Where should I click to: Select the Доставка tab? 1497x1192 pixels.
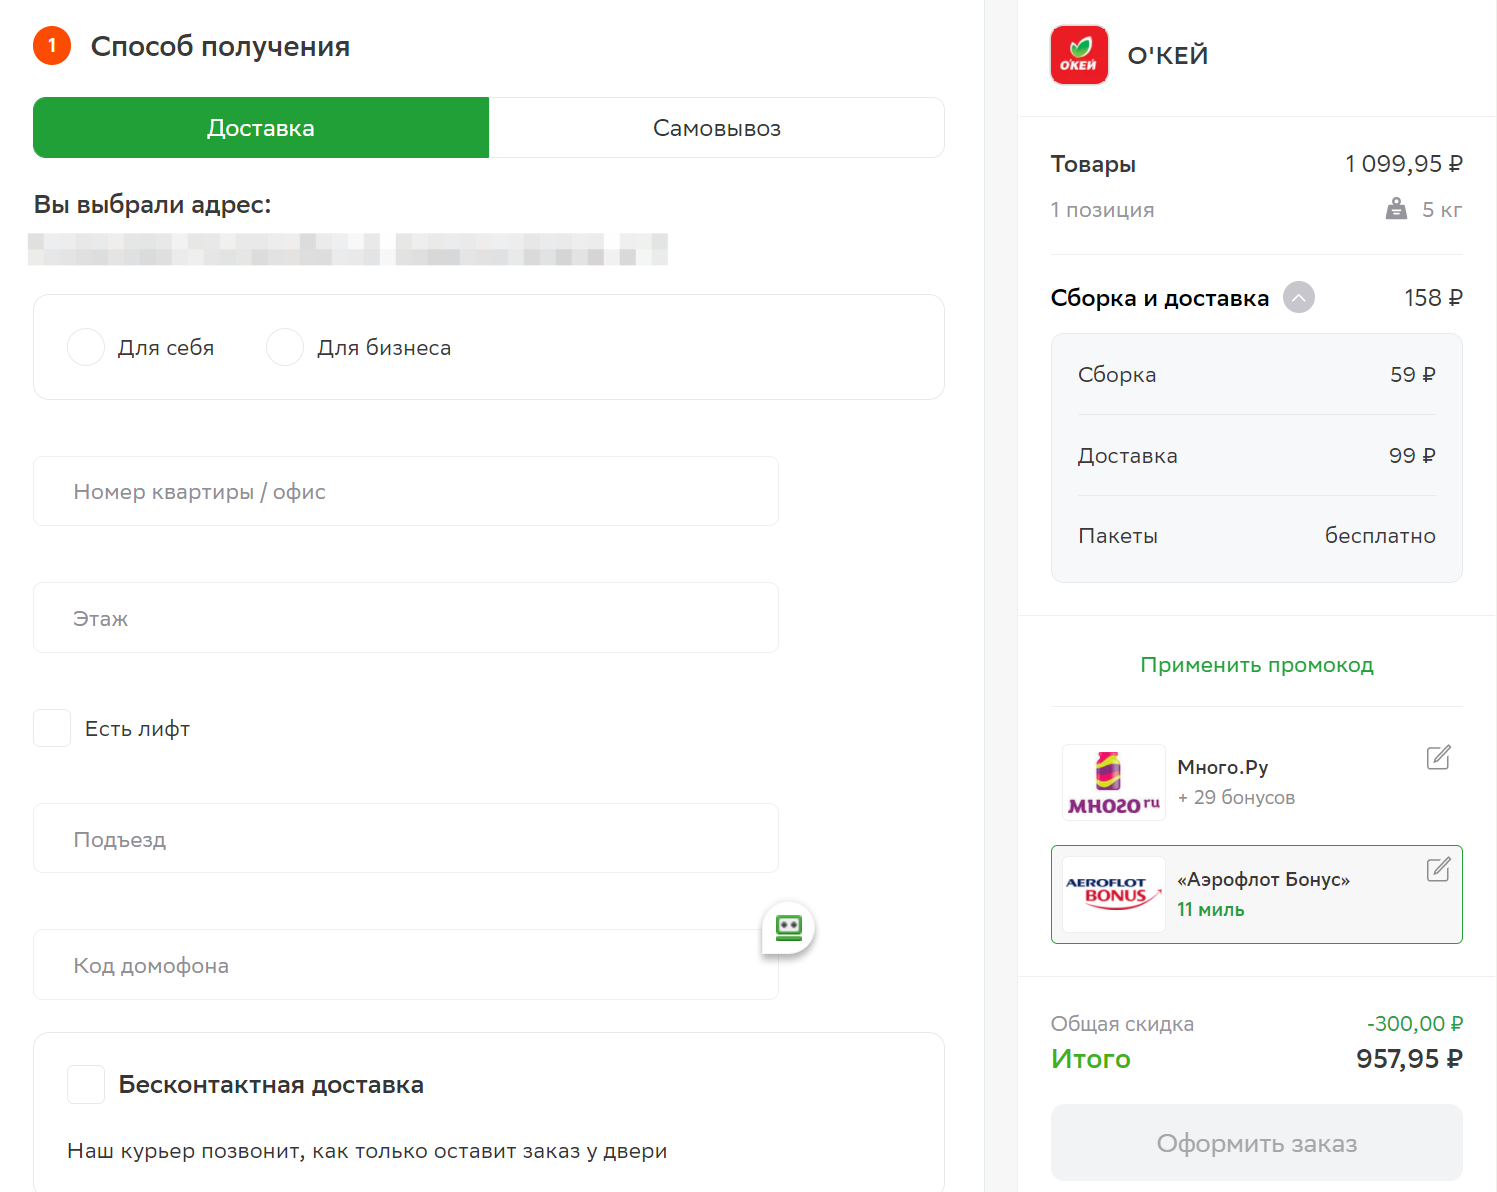click(x=261, y=128)
